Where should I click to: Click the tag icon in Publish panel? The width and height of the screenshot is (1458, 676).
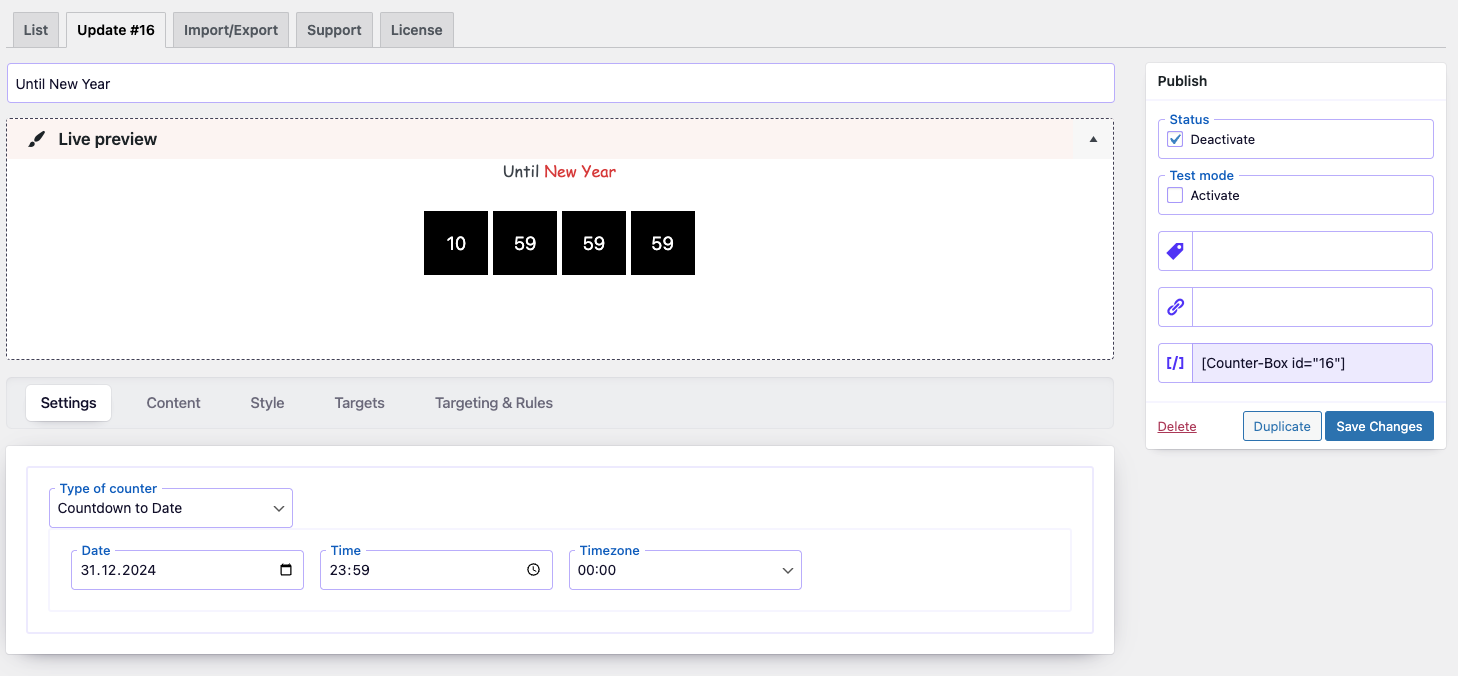tap(1176, 251)
